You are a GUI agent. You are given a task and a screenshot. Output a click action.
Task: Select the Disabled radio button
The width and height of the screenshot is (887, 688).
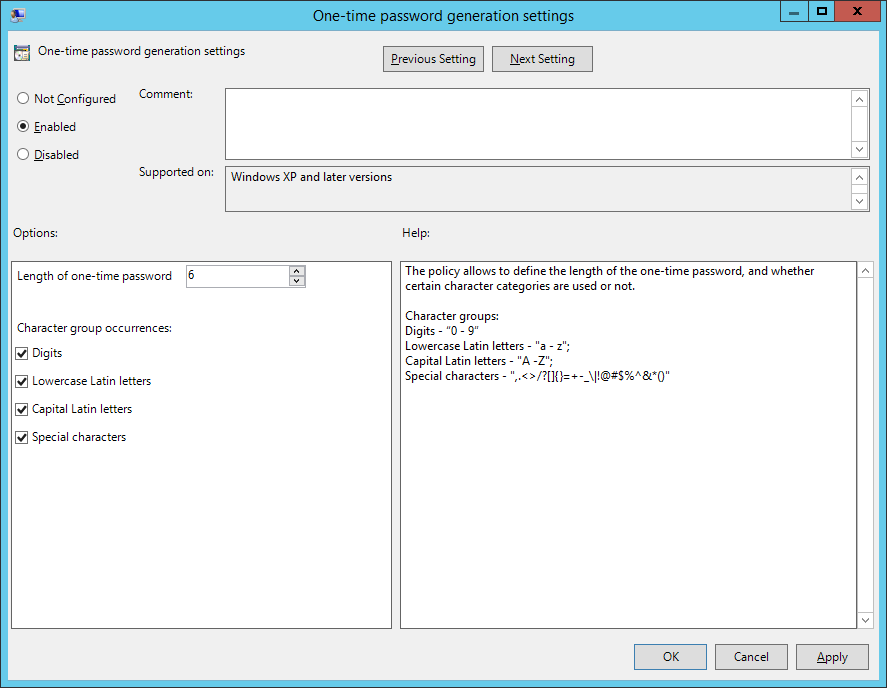(23, 155)
